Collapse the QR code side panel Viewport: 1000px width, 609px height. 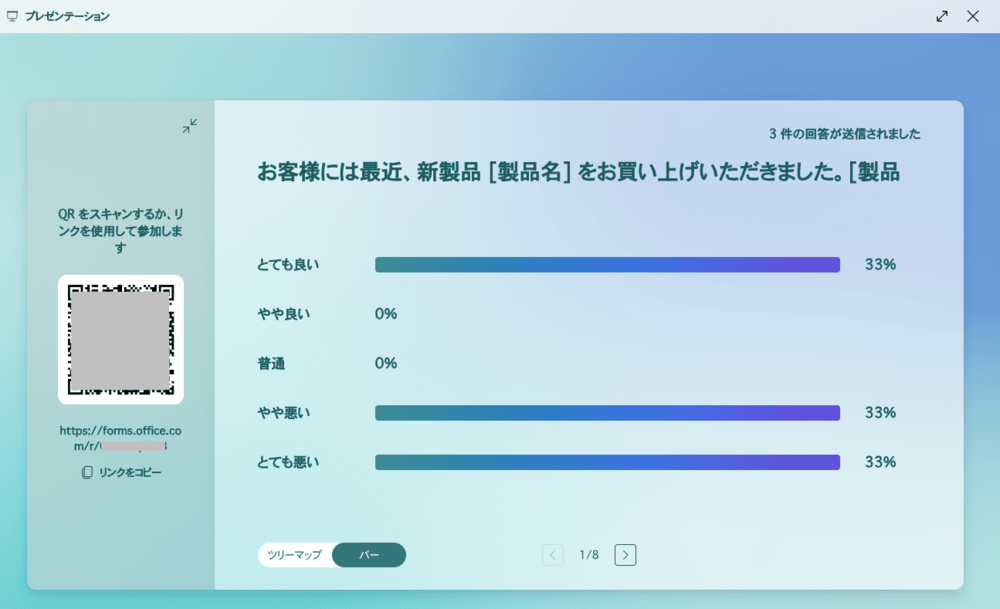[x=190, y=126]
